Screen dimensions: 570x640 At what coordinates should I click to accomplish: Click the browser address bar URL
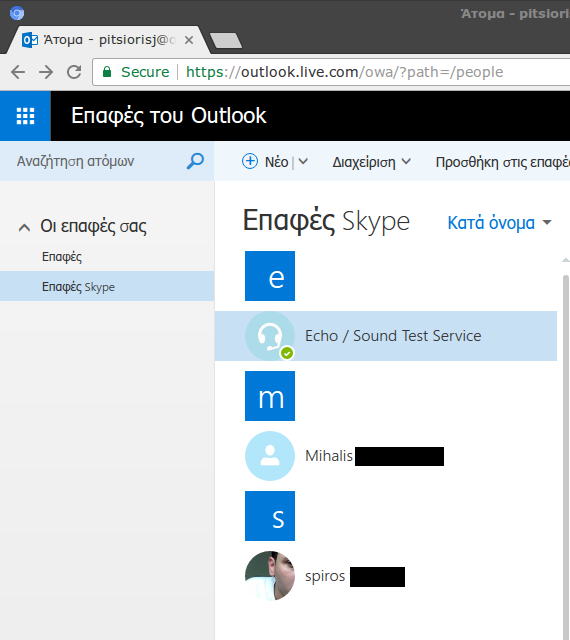click(345, 72)
